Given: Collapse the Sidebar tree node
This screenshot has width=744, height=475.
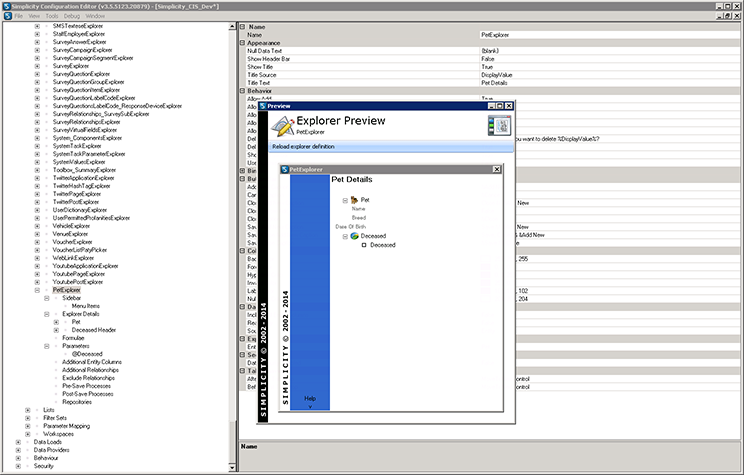Looking at the screenshot, I should point(46,298).
